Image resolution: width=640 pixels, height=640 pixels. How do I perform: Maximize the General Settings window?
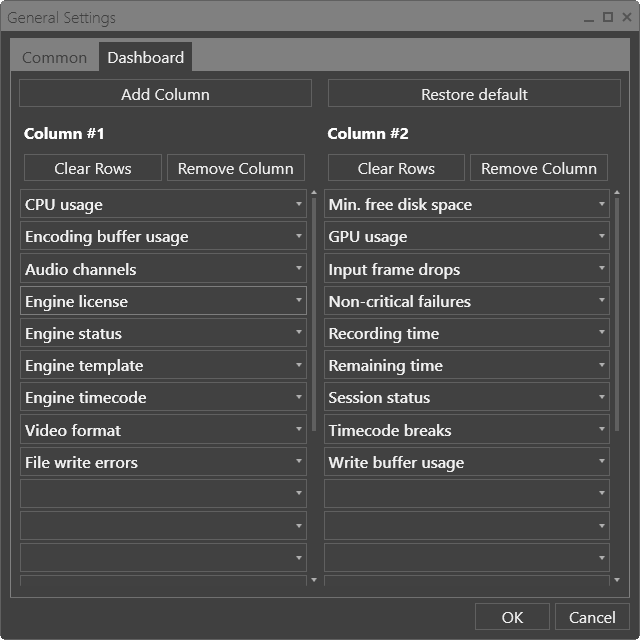point(607,17)
